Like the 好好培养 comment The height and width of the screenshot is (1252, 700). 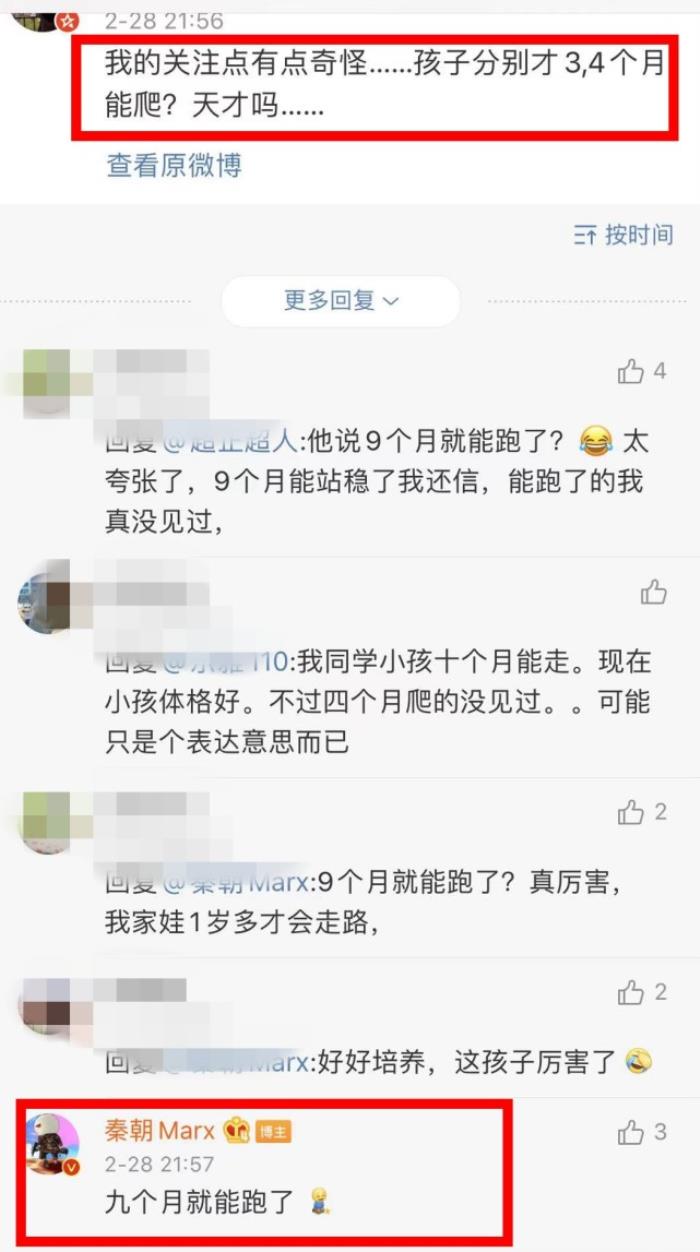pyautogui.click(x=630, y=992)
